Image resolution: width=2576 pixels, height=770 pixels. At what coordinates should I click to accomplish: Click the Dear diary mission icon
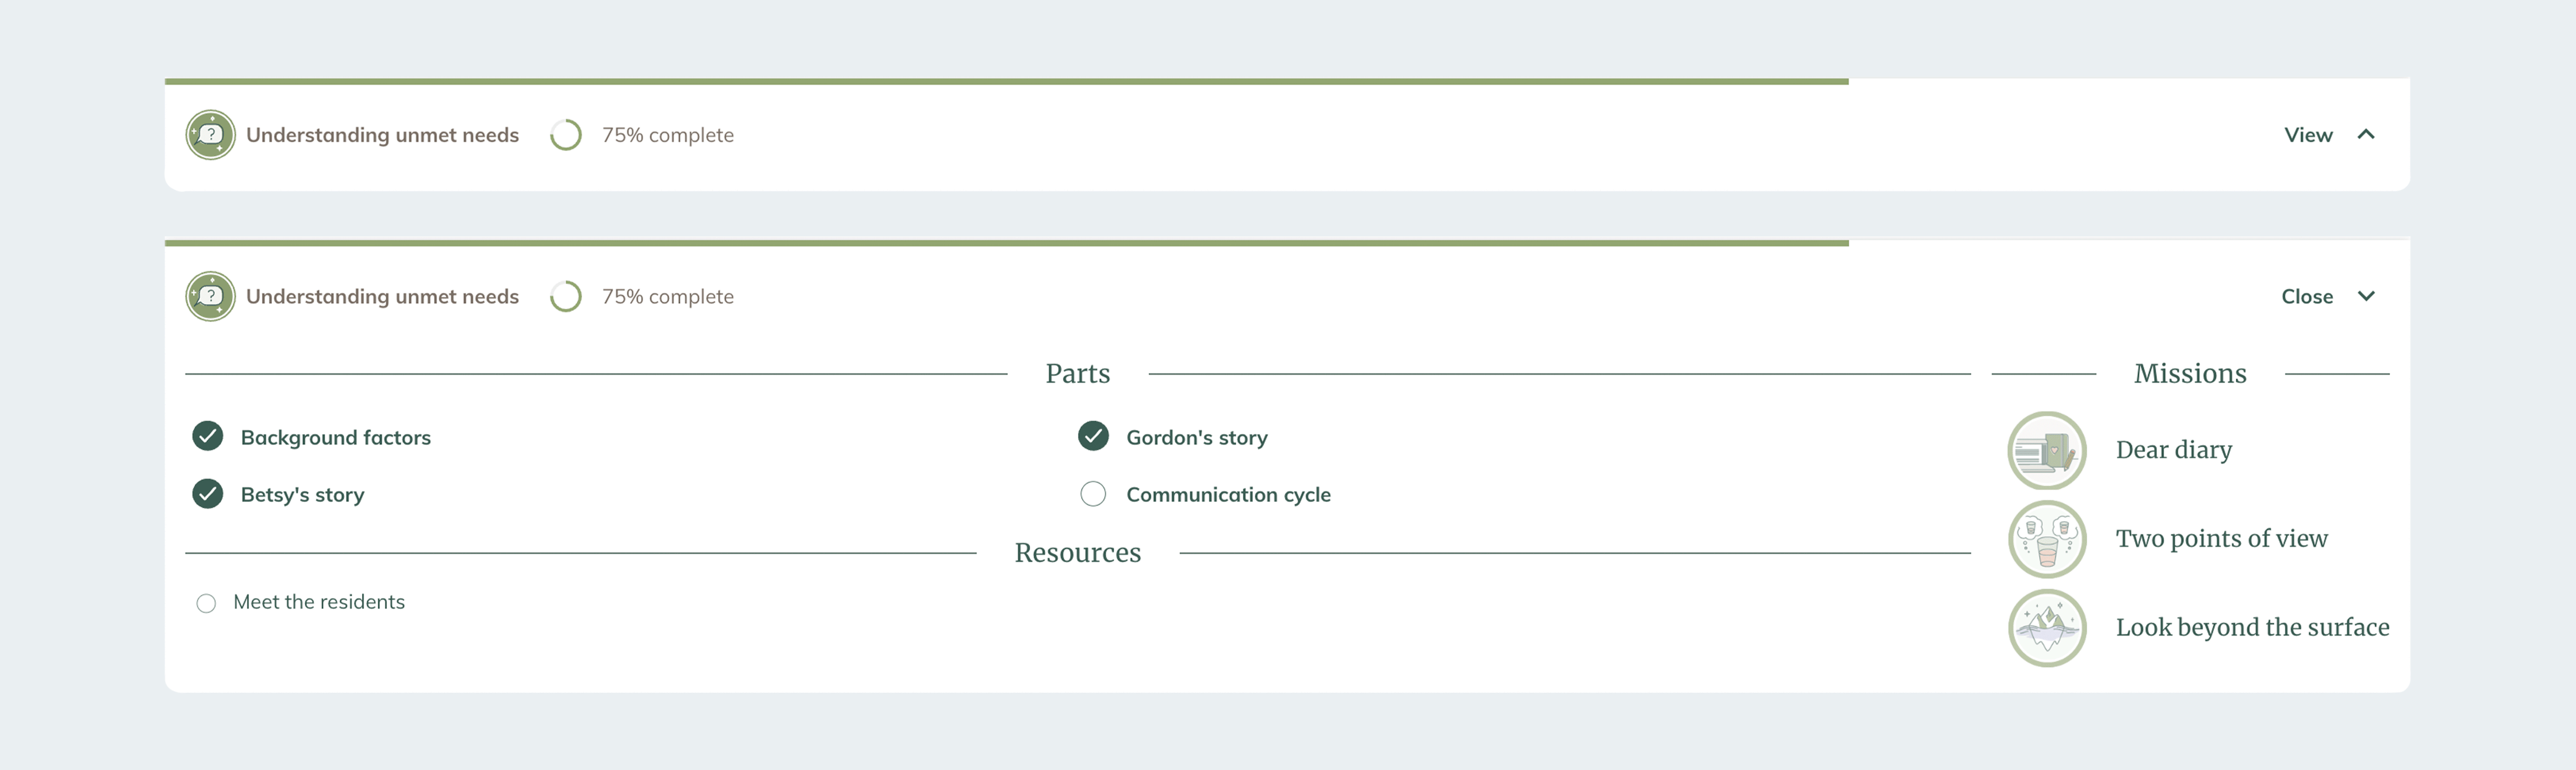pyautogui.click(x=2046, y=450)
